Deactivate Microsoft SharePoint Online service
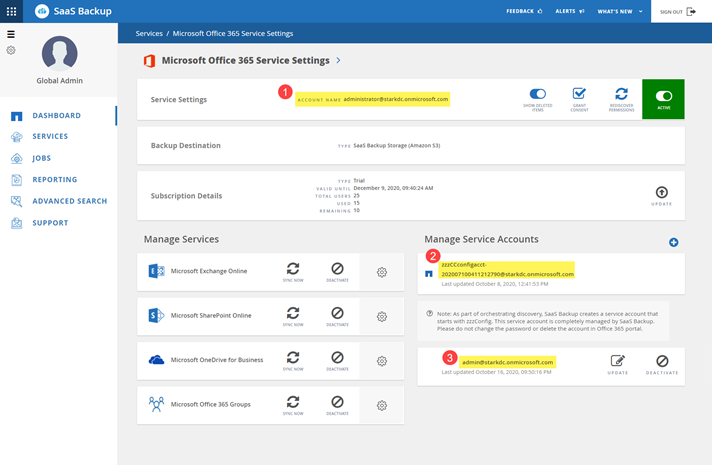The height and width of the screenshot is (466, 712). (x=337, y=315)
